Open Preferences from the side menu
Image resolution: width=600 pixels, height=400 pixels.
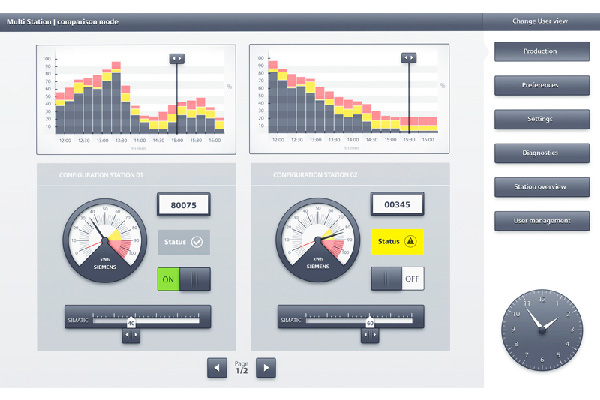point(541,85)
